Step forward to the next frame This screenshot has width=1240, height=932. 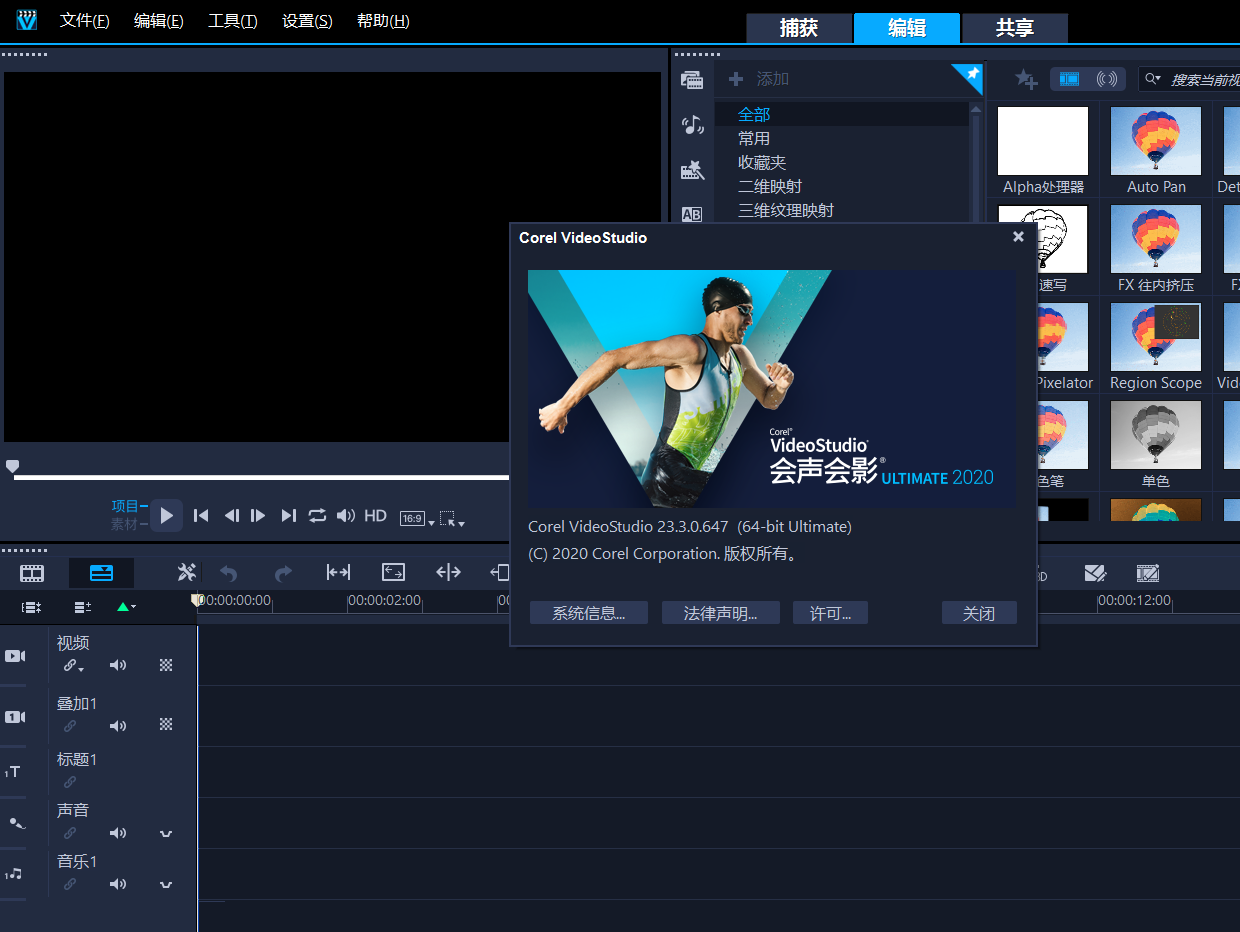(x=258, y=516)
